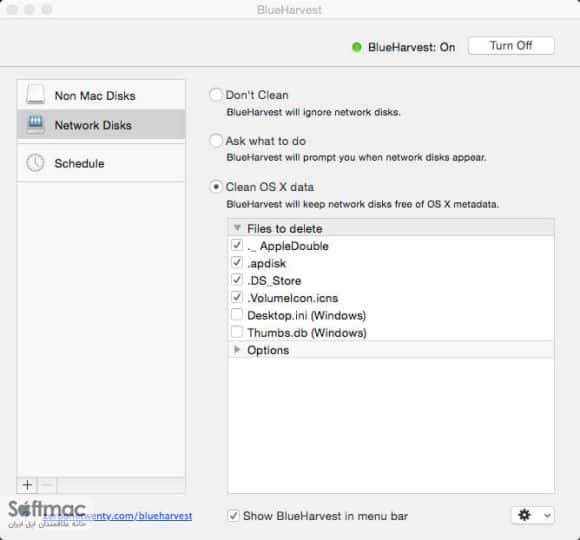Click the plus add button
This screenshot has height=540, width=580.
(27, 485)
